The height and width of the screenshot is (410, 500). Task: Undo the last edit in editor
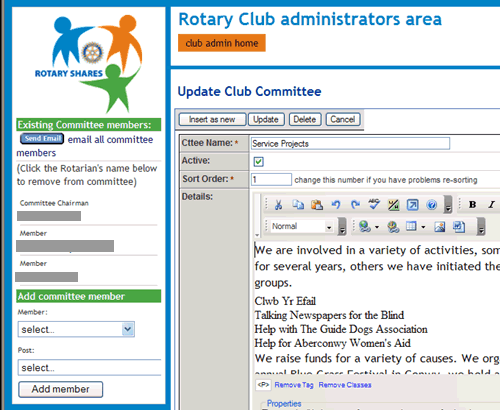(336, 205)
